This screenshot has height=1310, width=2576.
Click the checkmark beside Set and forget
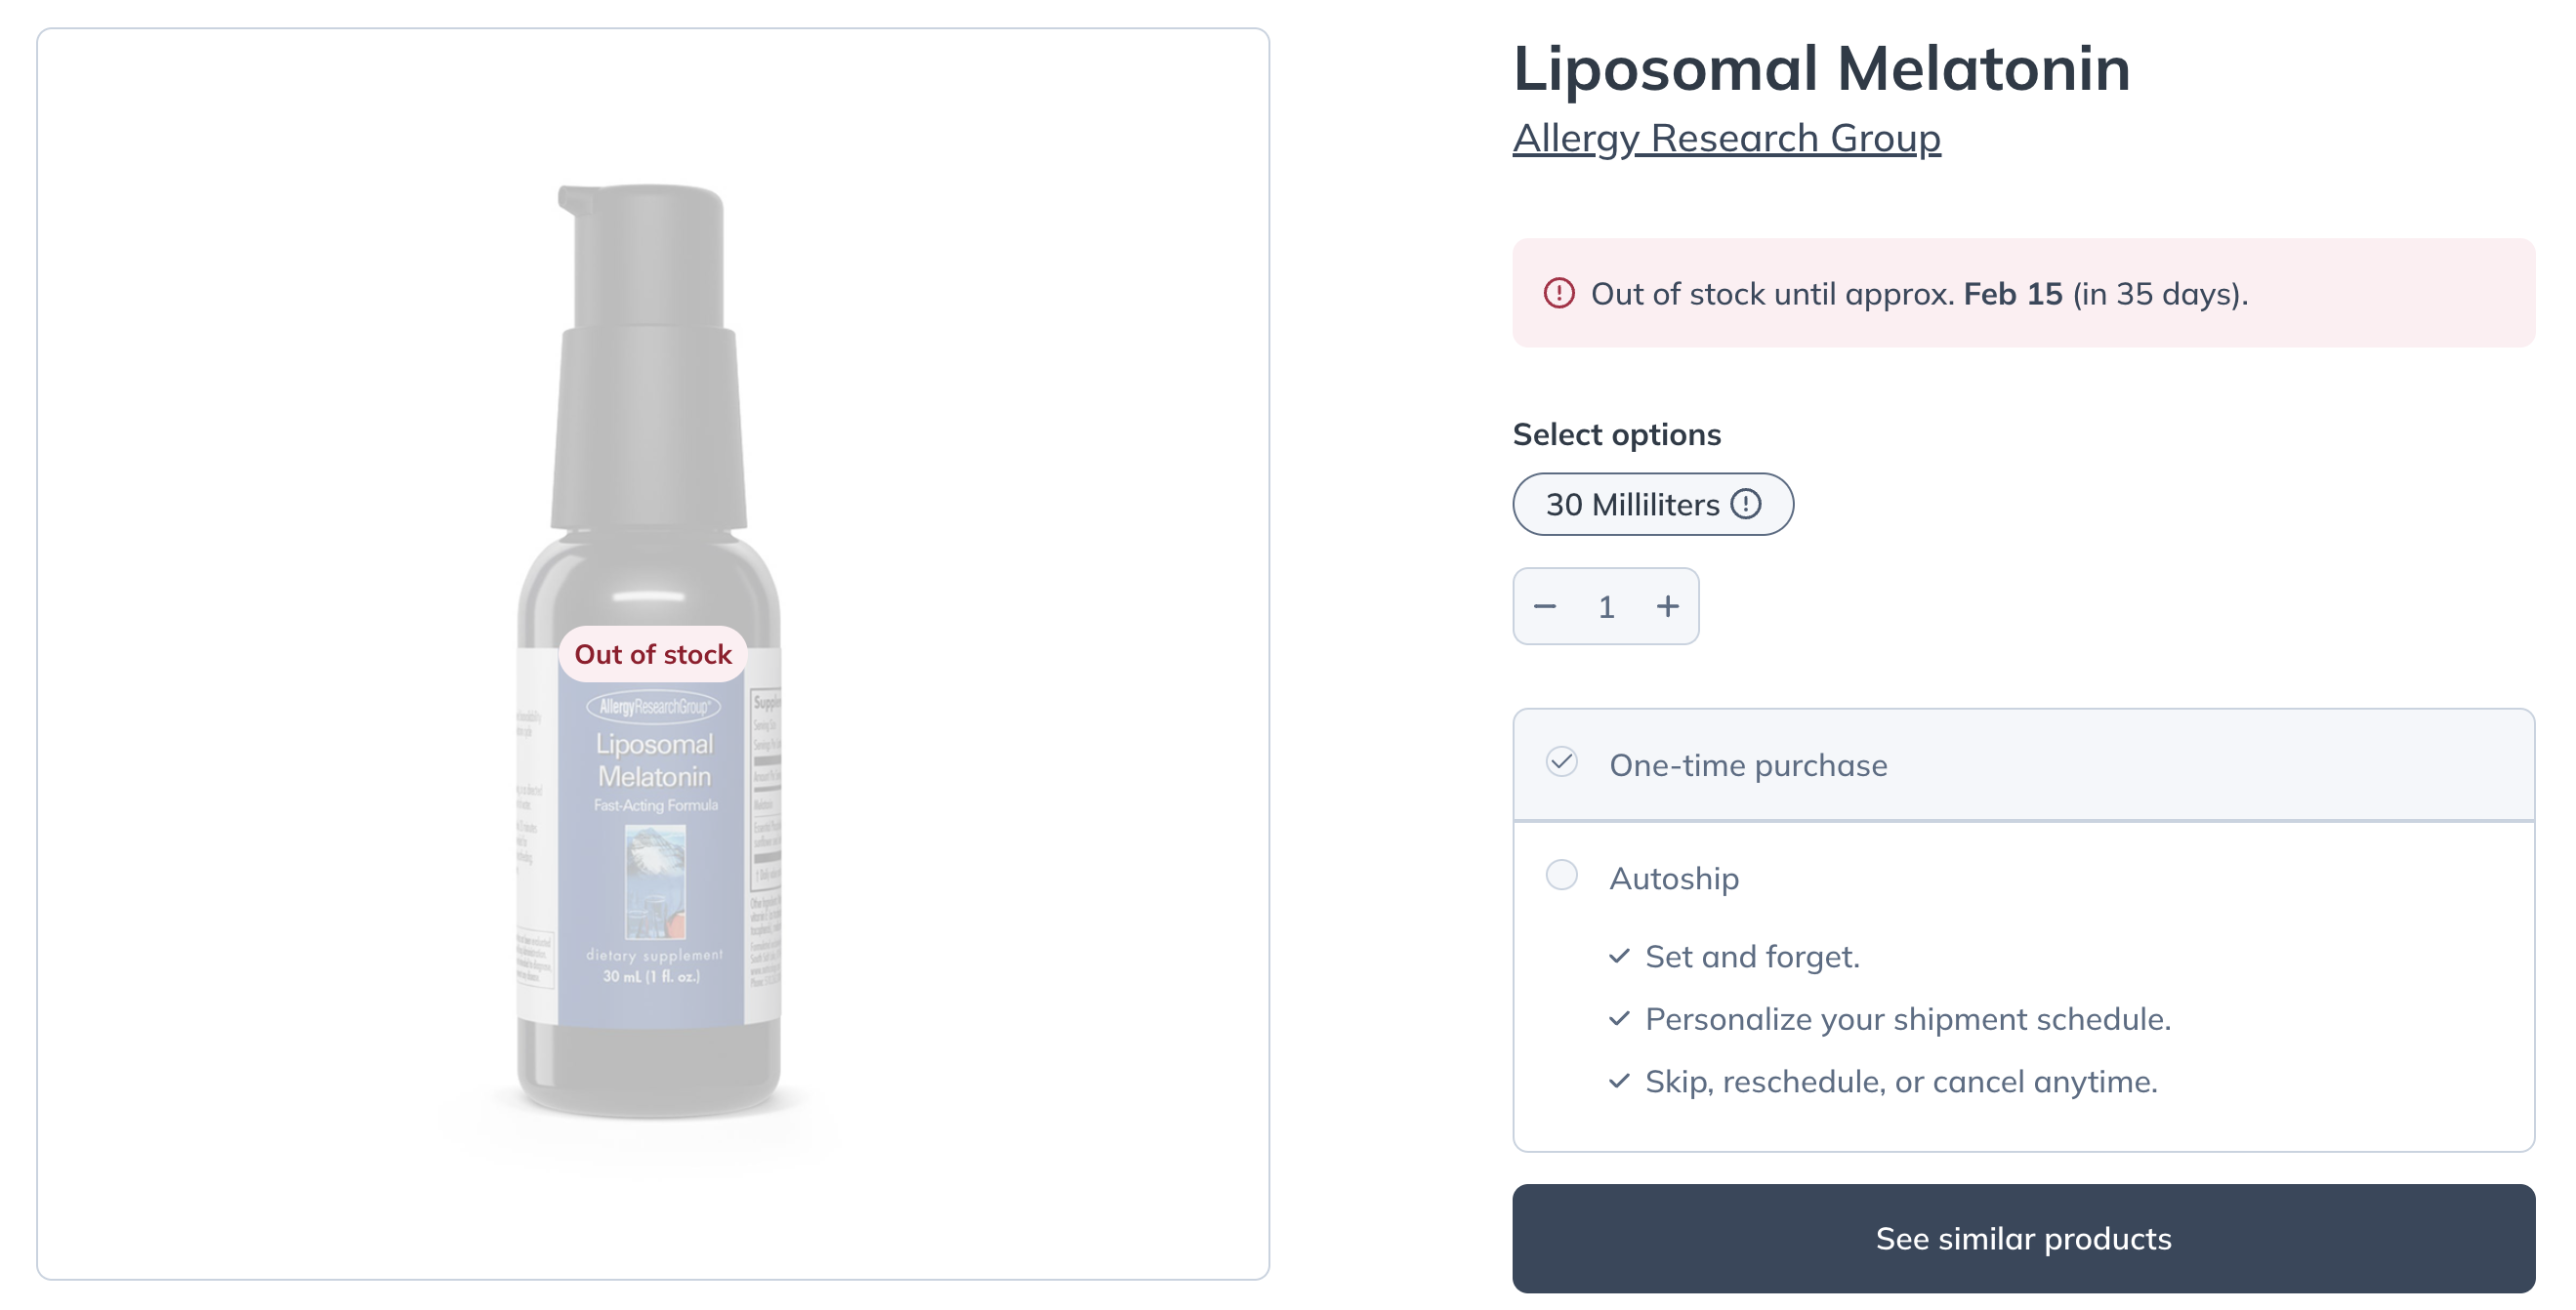coord(1619,956)
